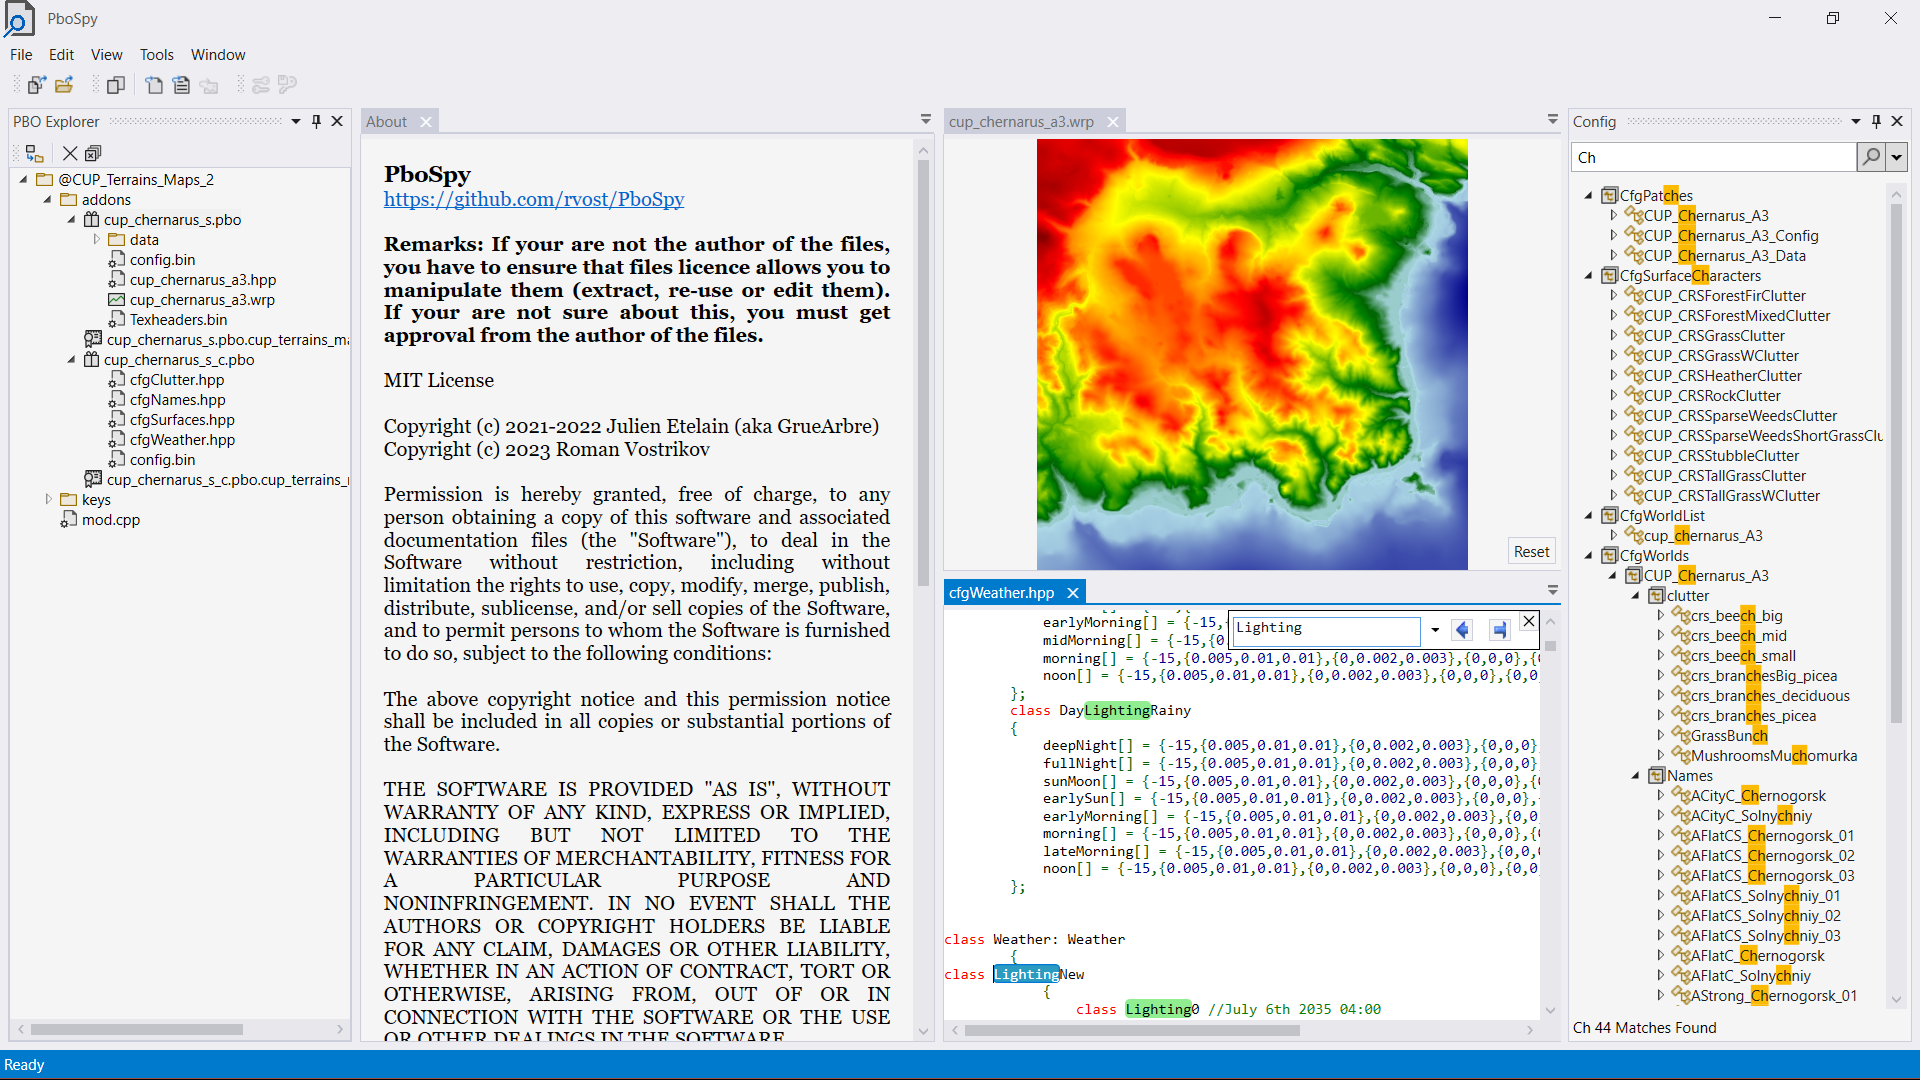1920x1080 pixels.
Task: Toggle pin on the Config panel
Action: [1876, 121]
